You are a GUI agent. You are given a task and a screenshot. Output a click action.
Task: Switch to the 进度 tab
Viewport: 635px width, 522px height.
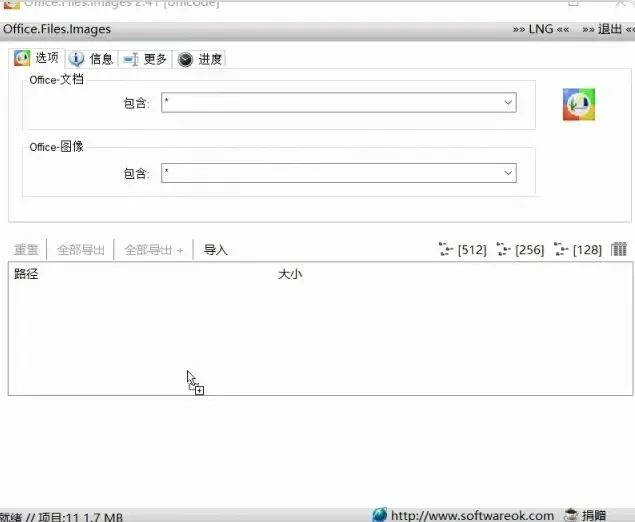199,59
